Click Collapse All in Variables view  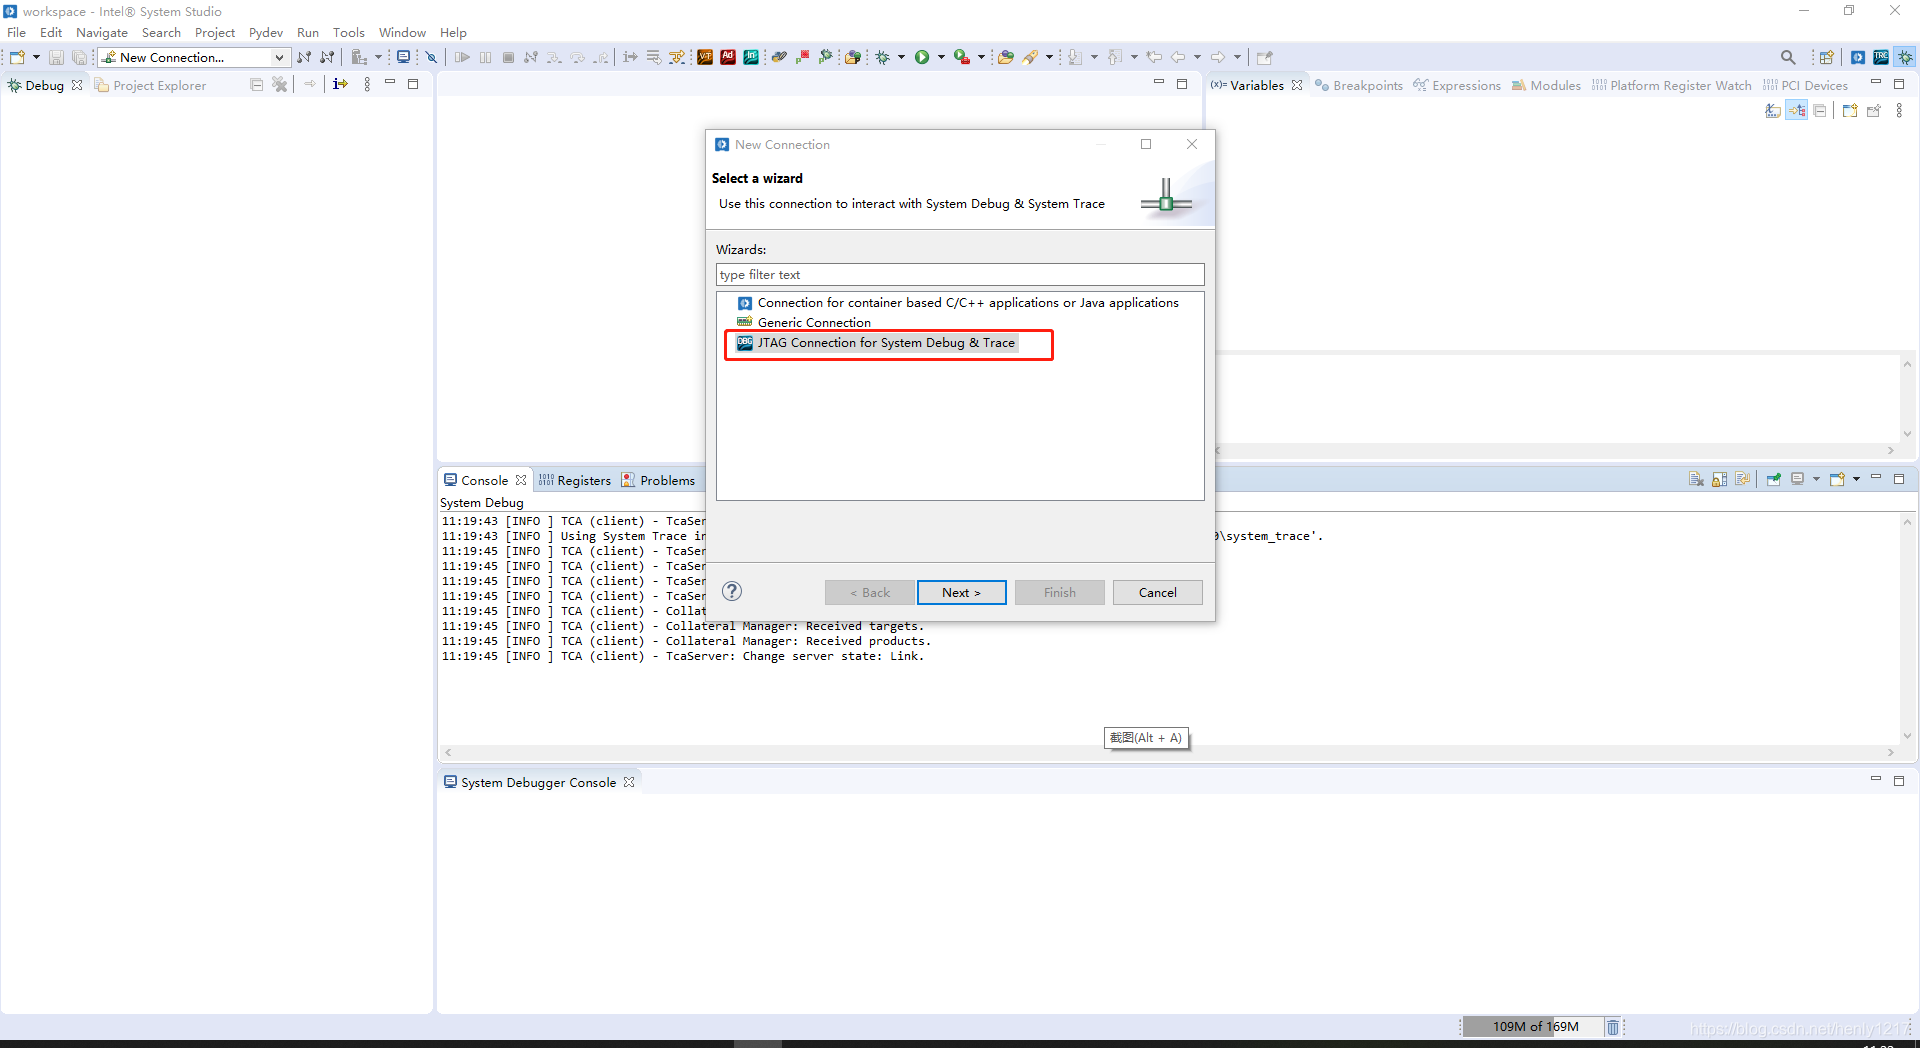(x=1820, y=110)
